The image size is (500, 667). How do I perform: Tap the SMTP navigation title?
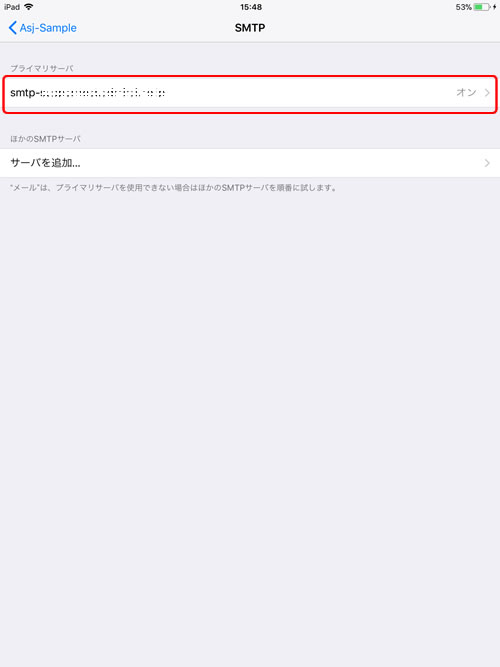[x=250, y=28]
